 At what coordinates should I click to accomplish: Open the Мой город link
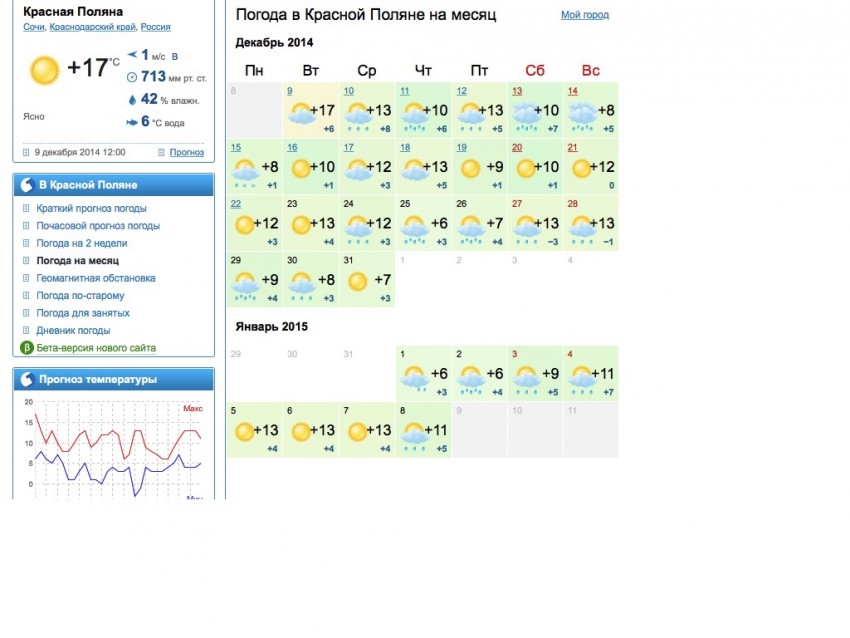pyautogui.click(x=584, y=15)
